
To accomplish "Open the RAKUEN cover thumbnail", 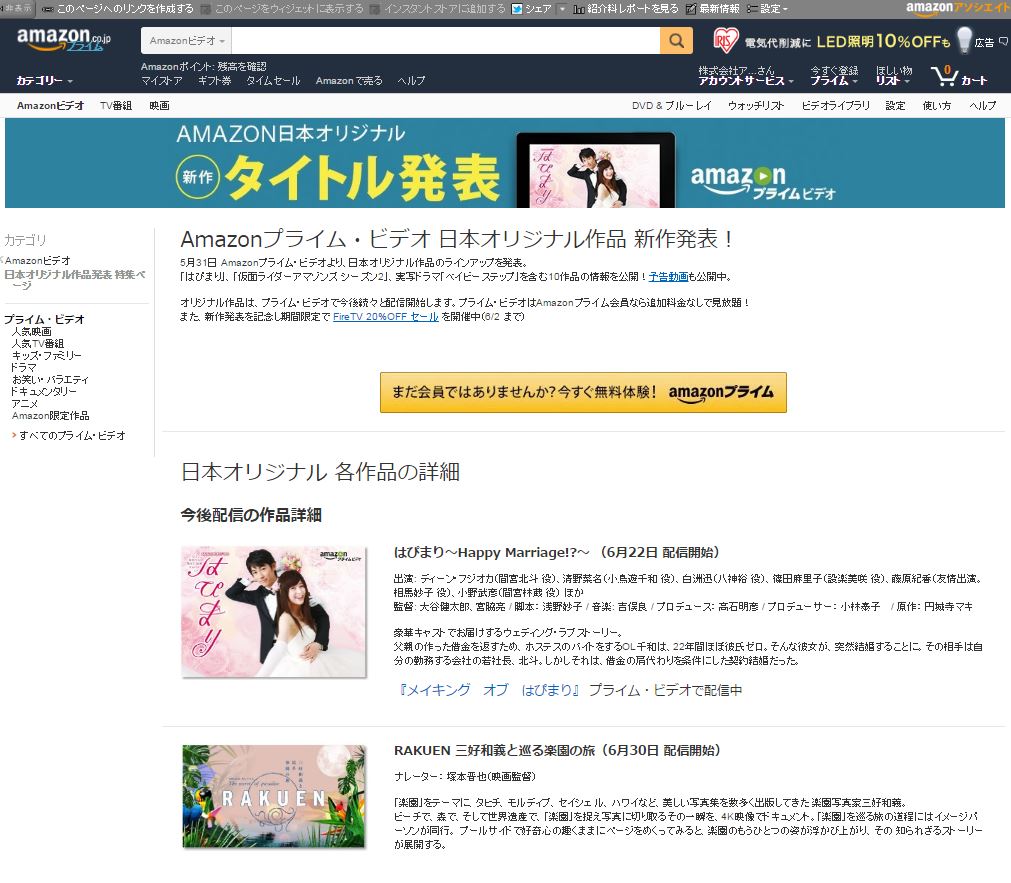I will 274,797.
